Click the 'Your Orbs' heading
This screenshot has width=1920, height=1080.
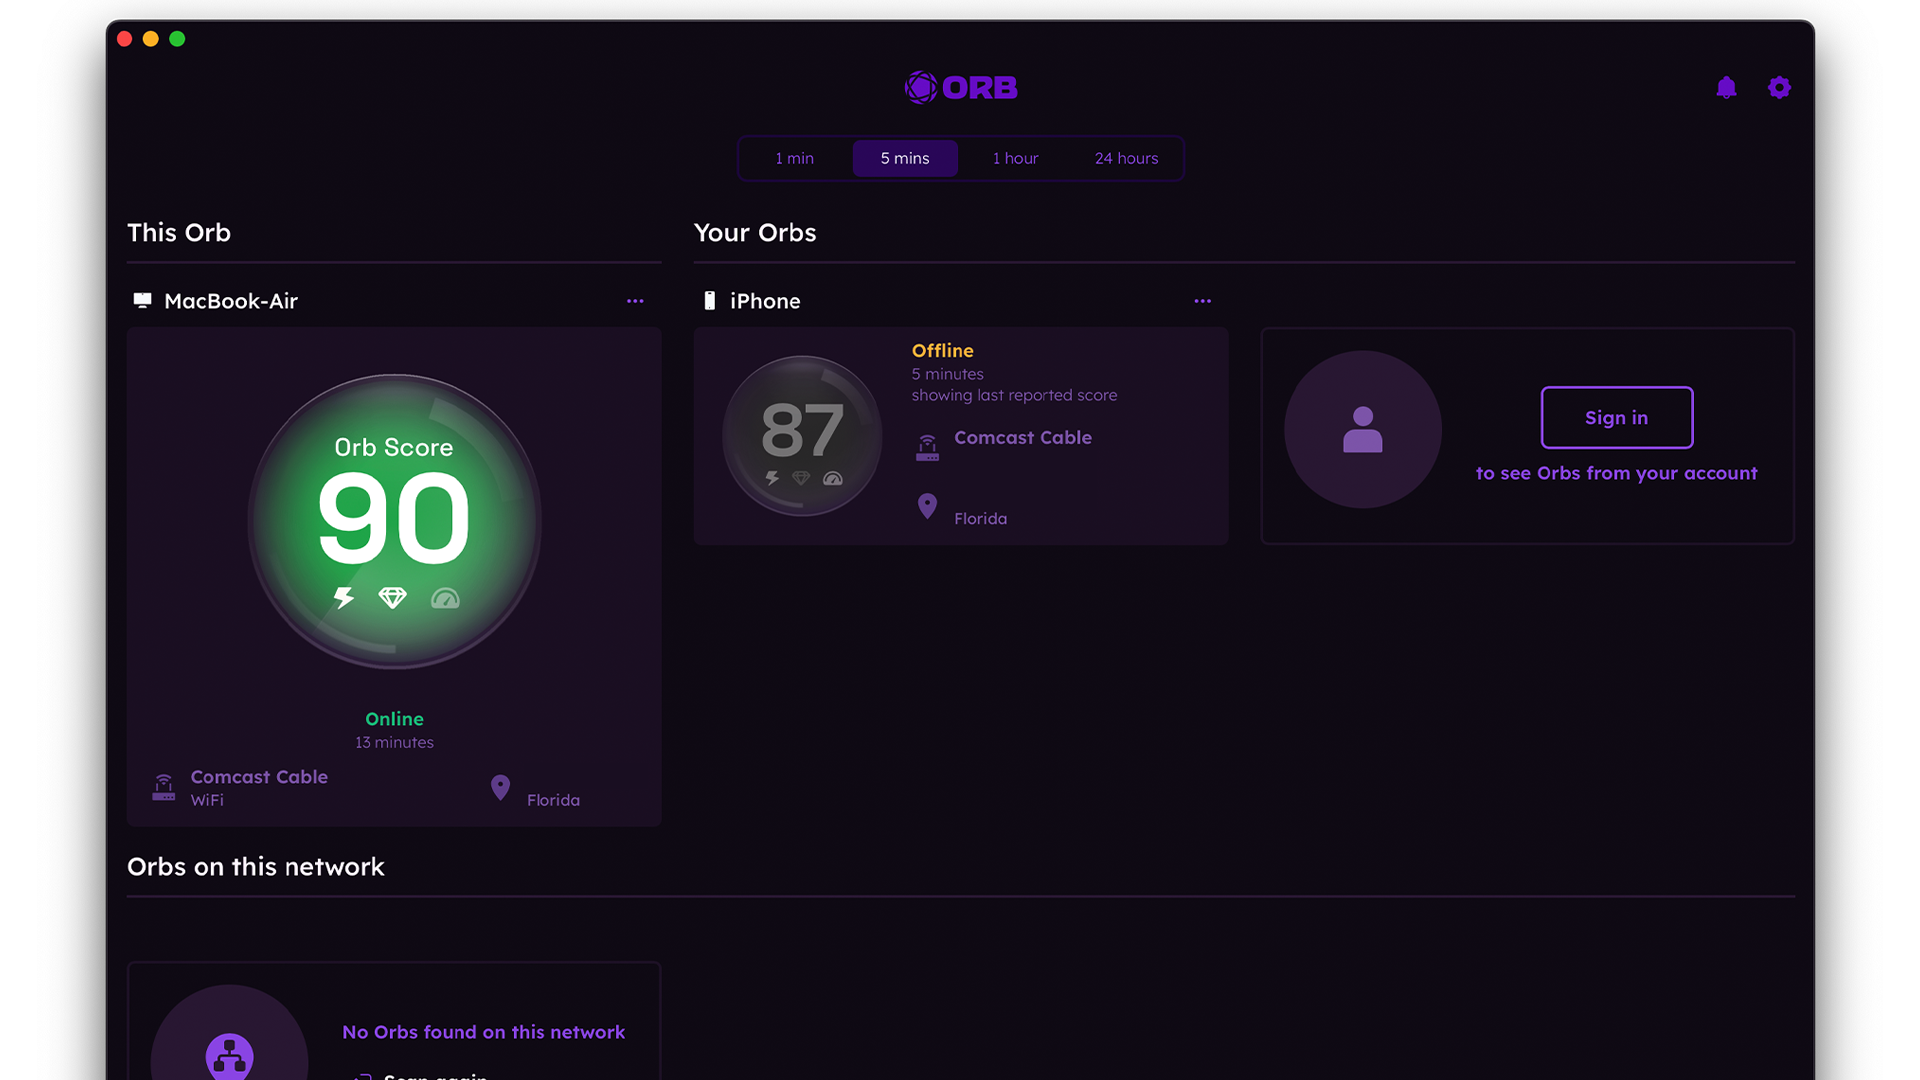755,232
